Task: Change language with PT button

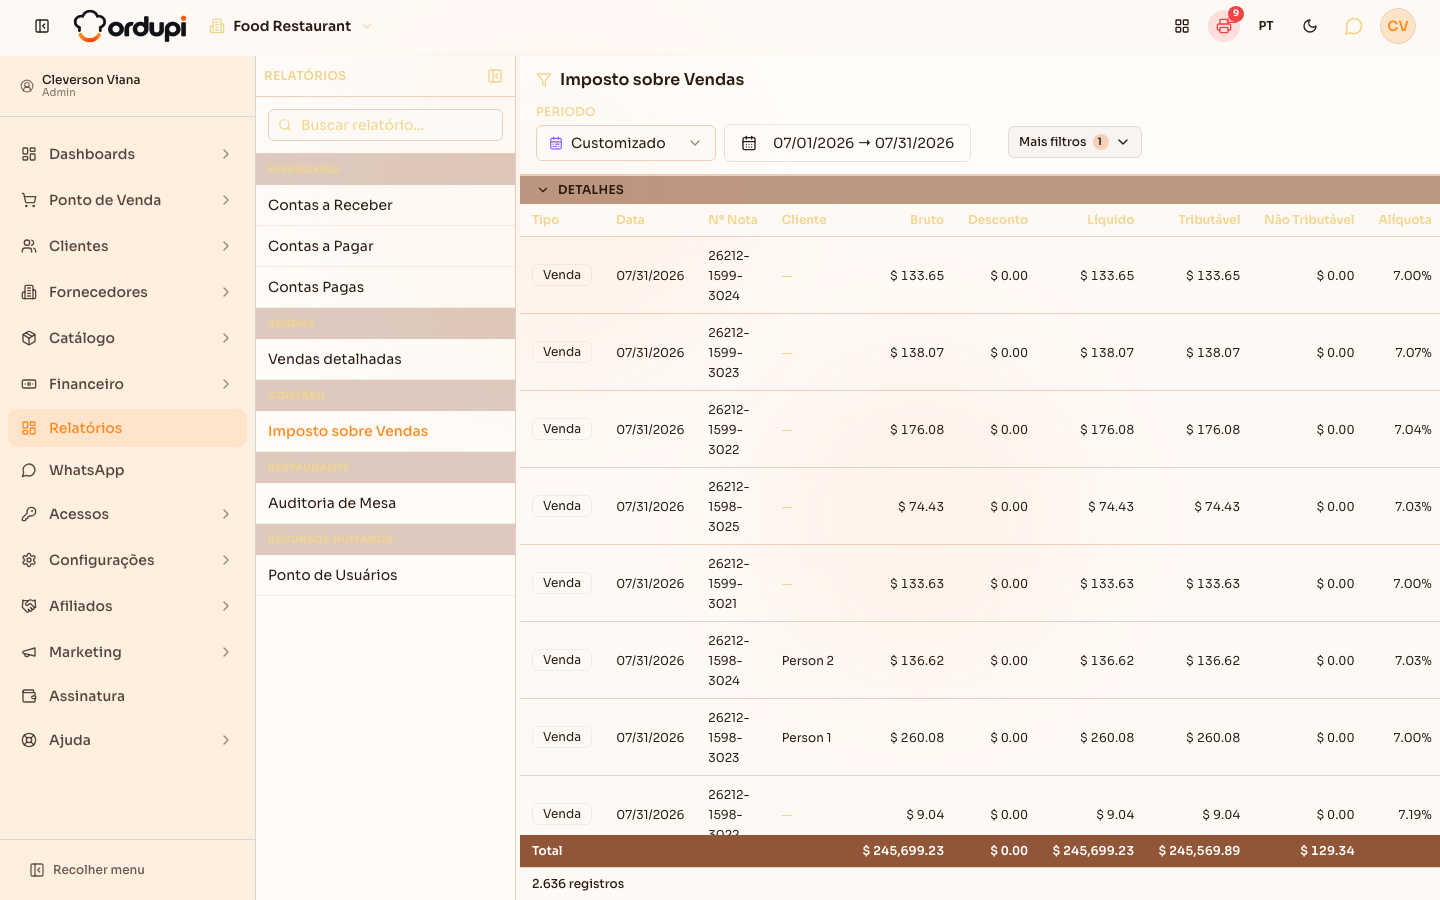Action: coord(1266,26)
